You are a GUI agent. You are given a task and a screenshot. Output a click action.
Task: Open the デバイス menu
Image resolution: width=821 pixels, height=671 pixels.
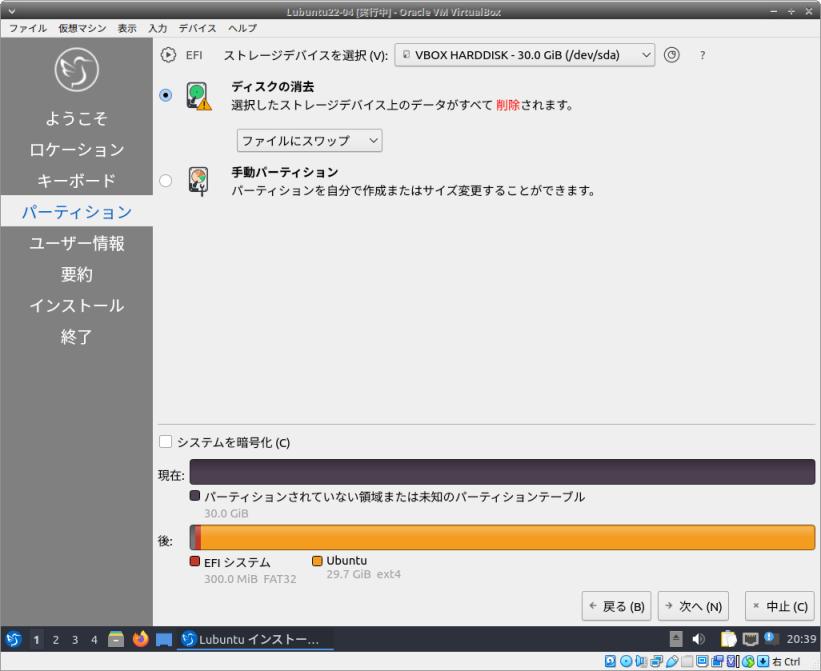(197, 28)
